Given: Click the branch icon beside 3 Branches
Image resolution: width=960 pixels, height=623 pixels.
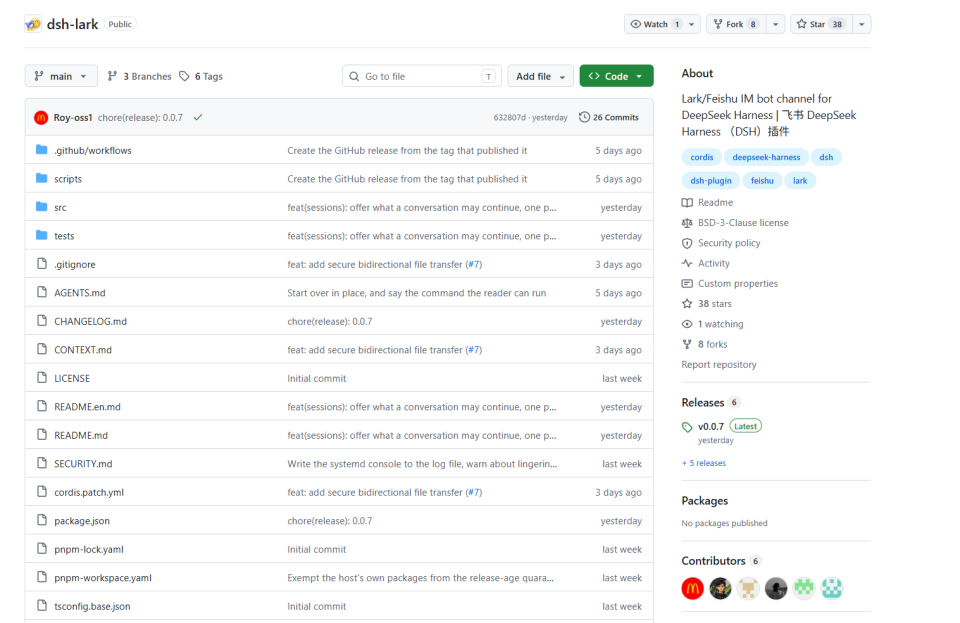Looking at the screenshot, I should (112, 76).
